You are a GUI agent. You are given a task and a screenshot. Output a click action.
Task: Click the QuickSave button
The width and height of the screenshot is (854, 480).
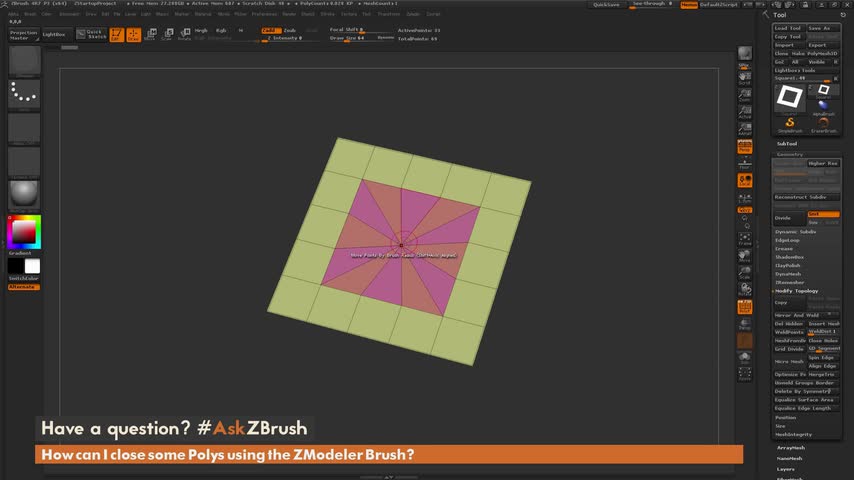606,4
